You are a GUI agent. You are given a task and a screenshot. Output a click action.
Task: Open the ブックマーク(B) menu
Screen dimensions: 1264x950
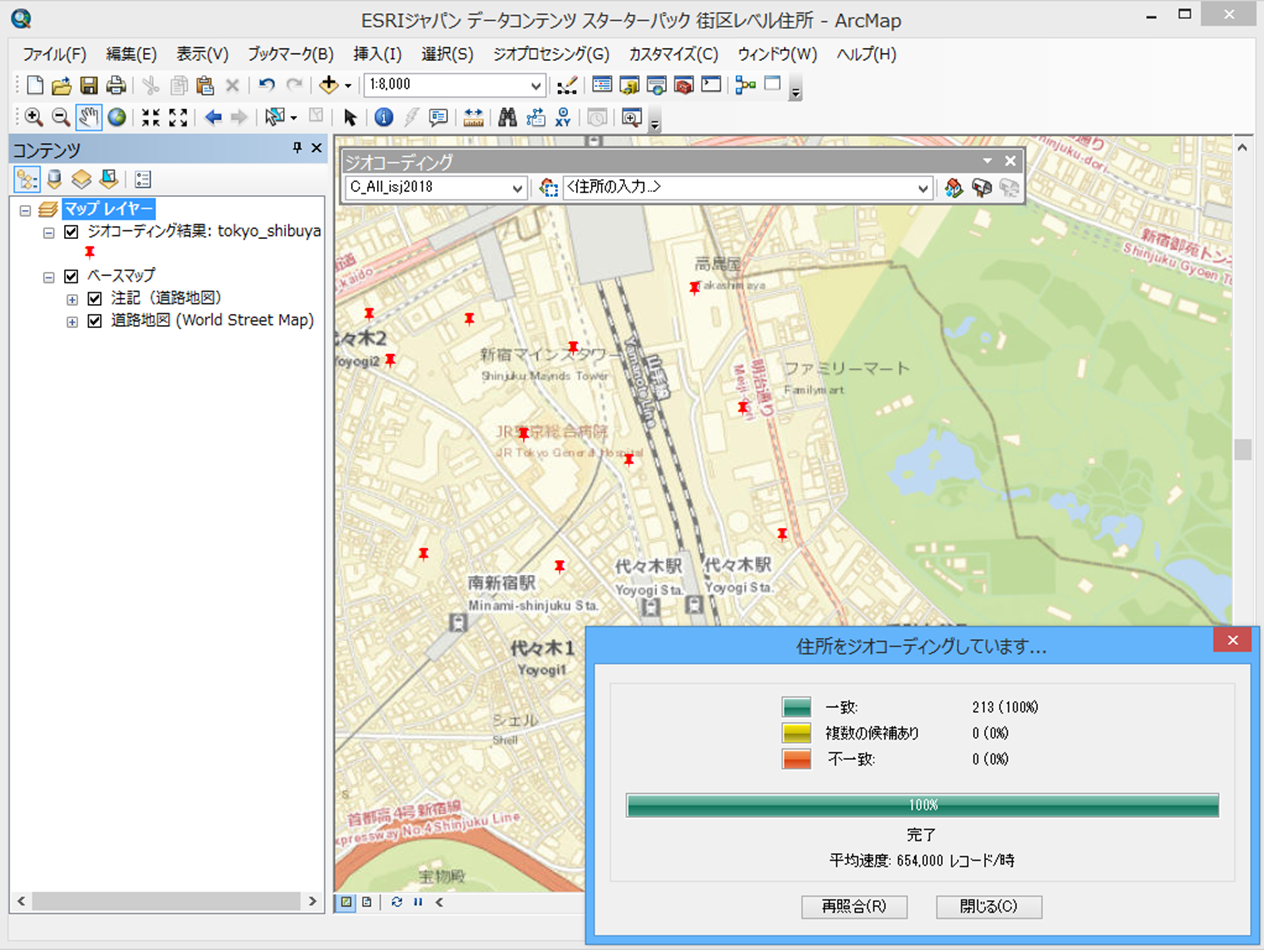(291, 54)
